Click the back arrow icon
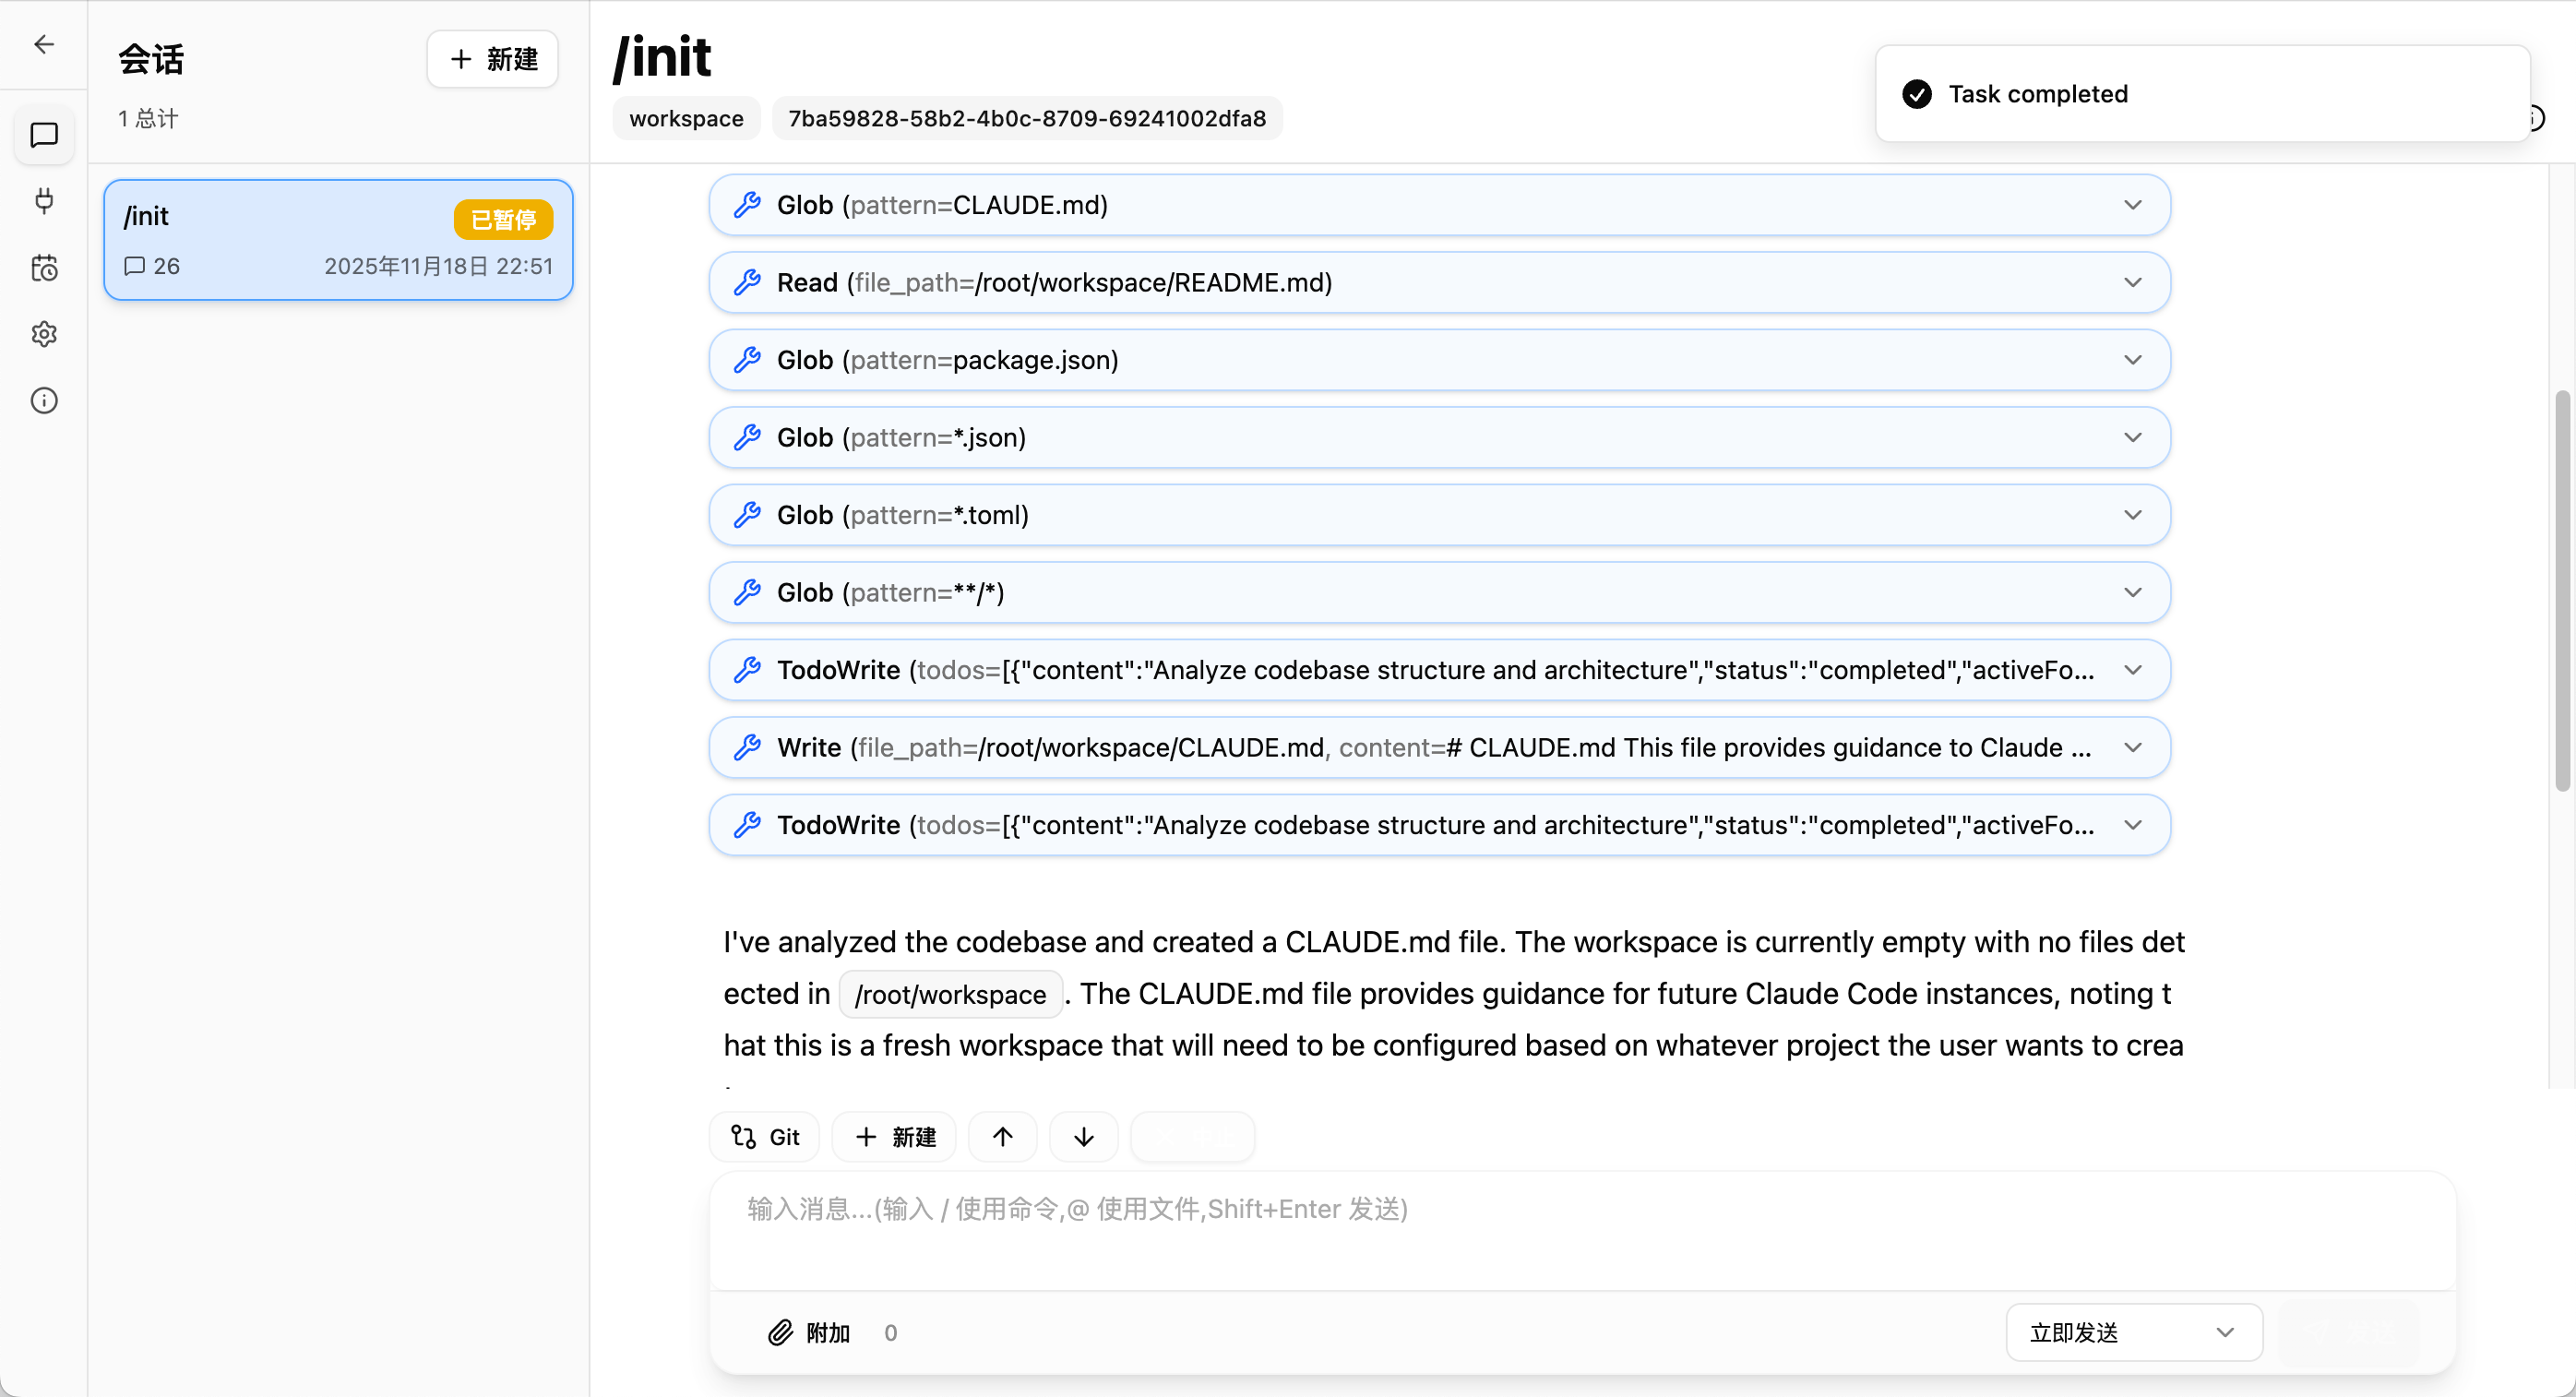Image resolution: width=2576 pixels, height=1397 pixels. tap(44, 44)
